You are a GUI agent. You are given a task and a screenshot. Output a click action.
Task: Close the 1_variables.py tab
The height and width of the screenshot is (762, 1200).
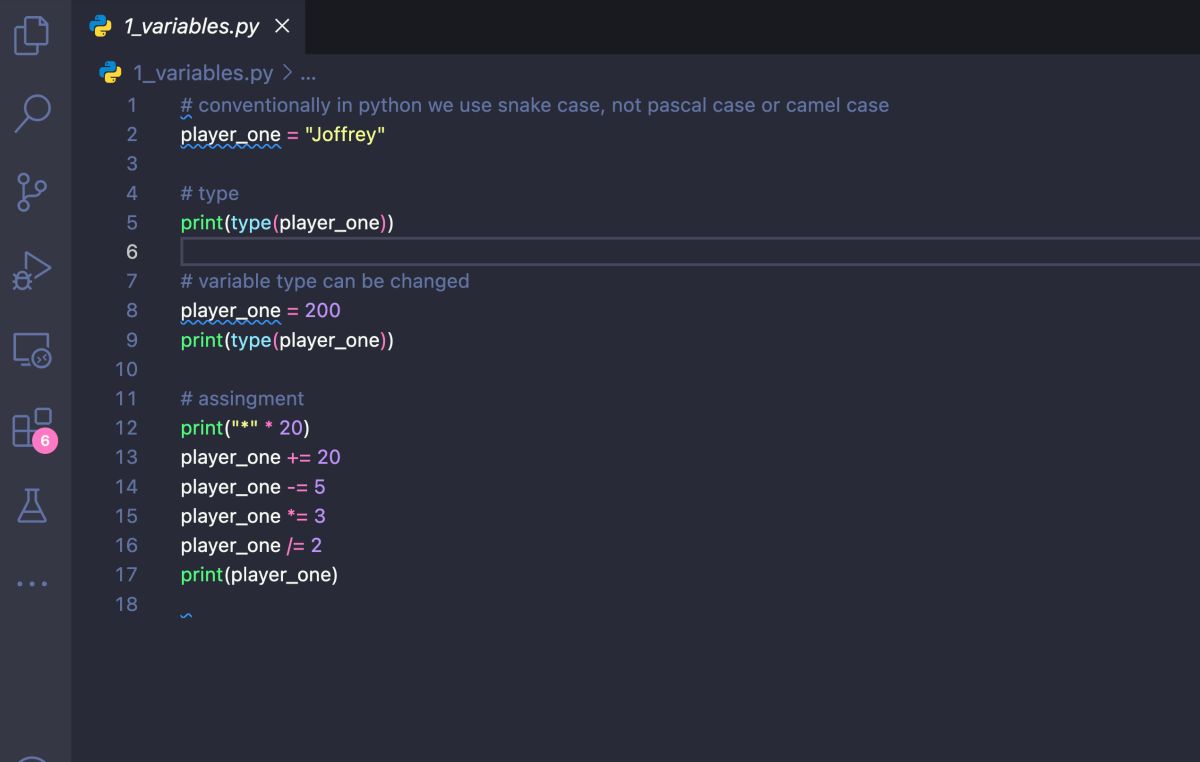282,27
